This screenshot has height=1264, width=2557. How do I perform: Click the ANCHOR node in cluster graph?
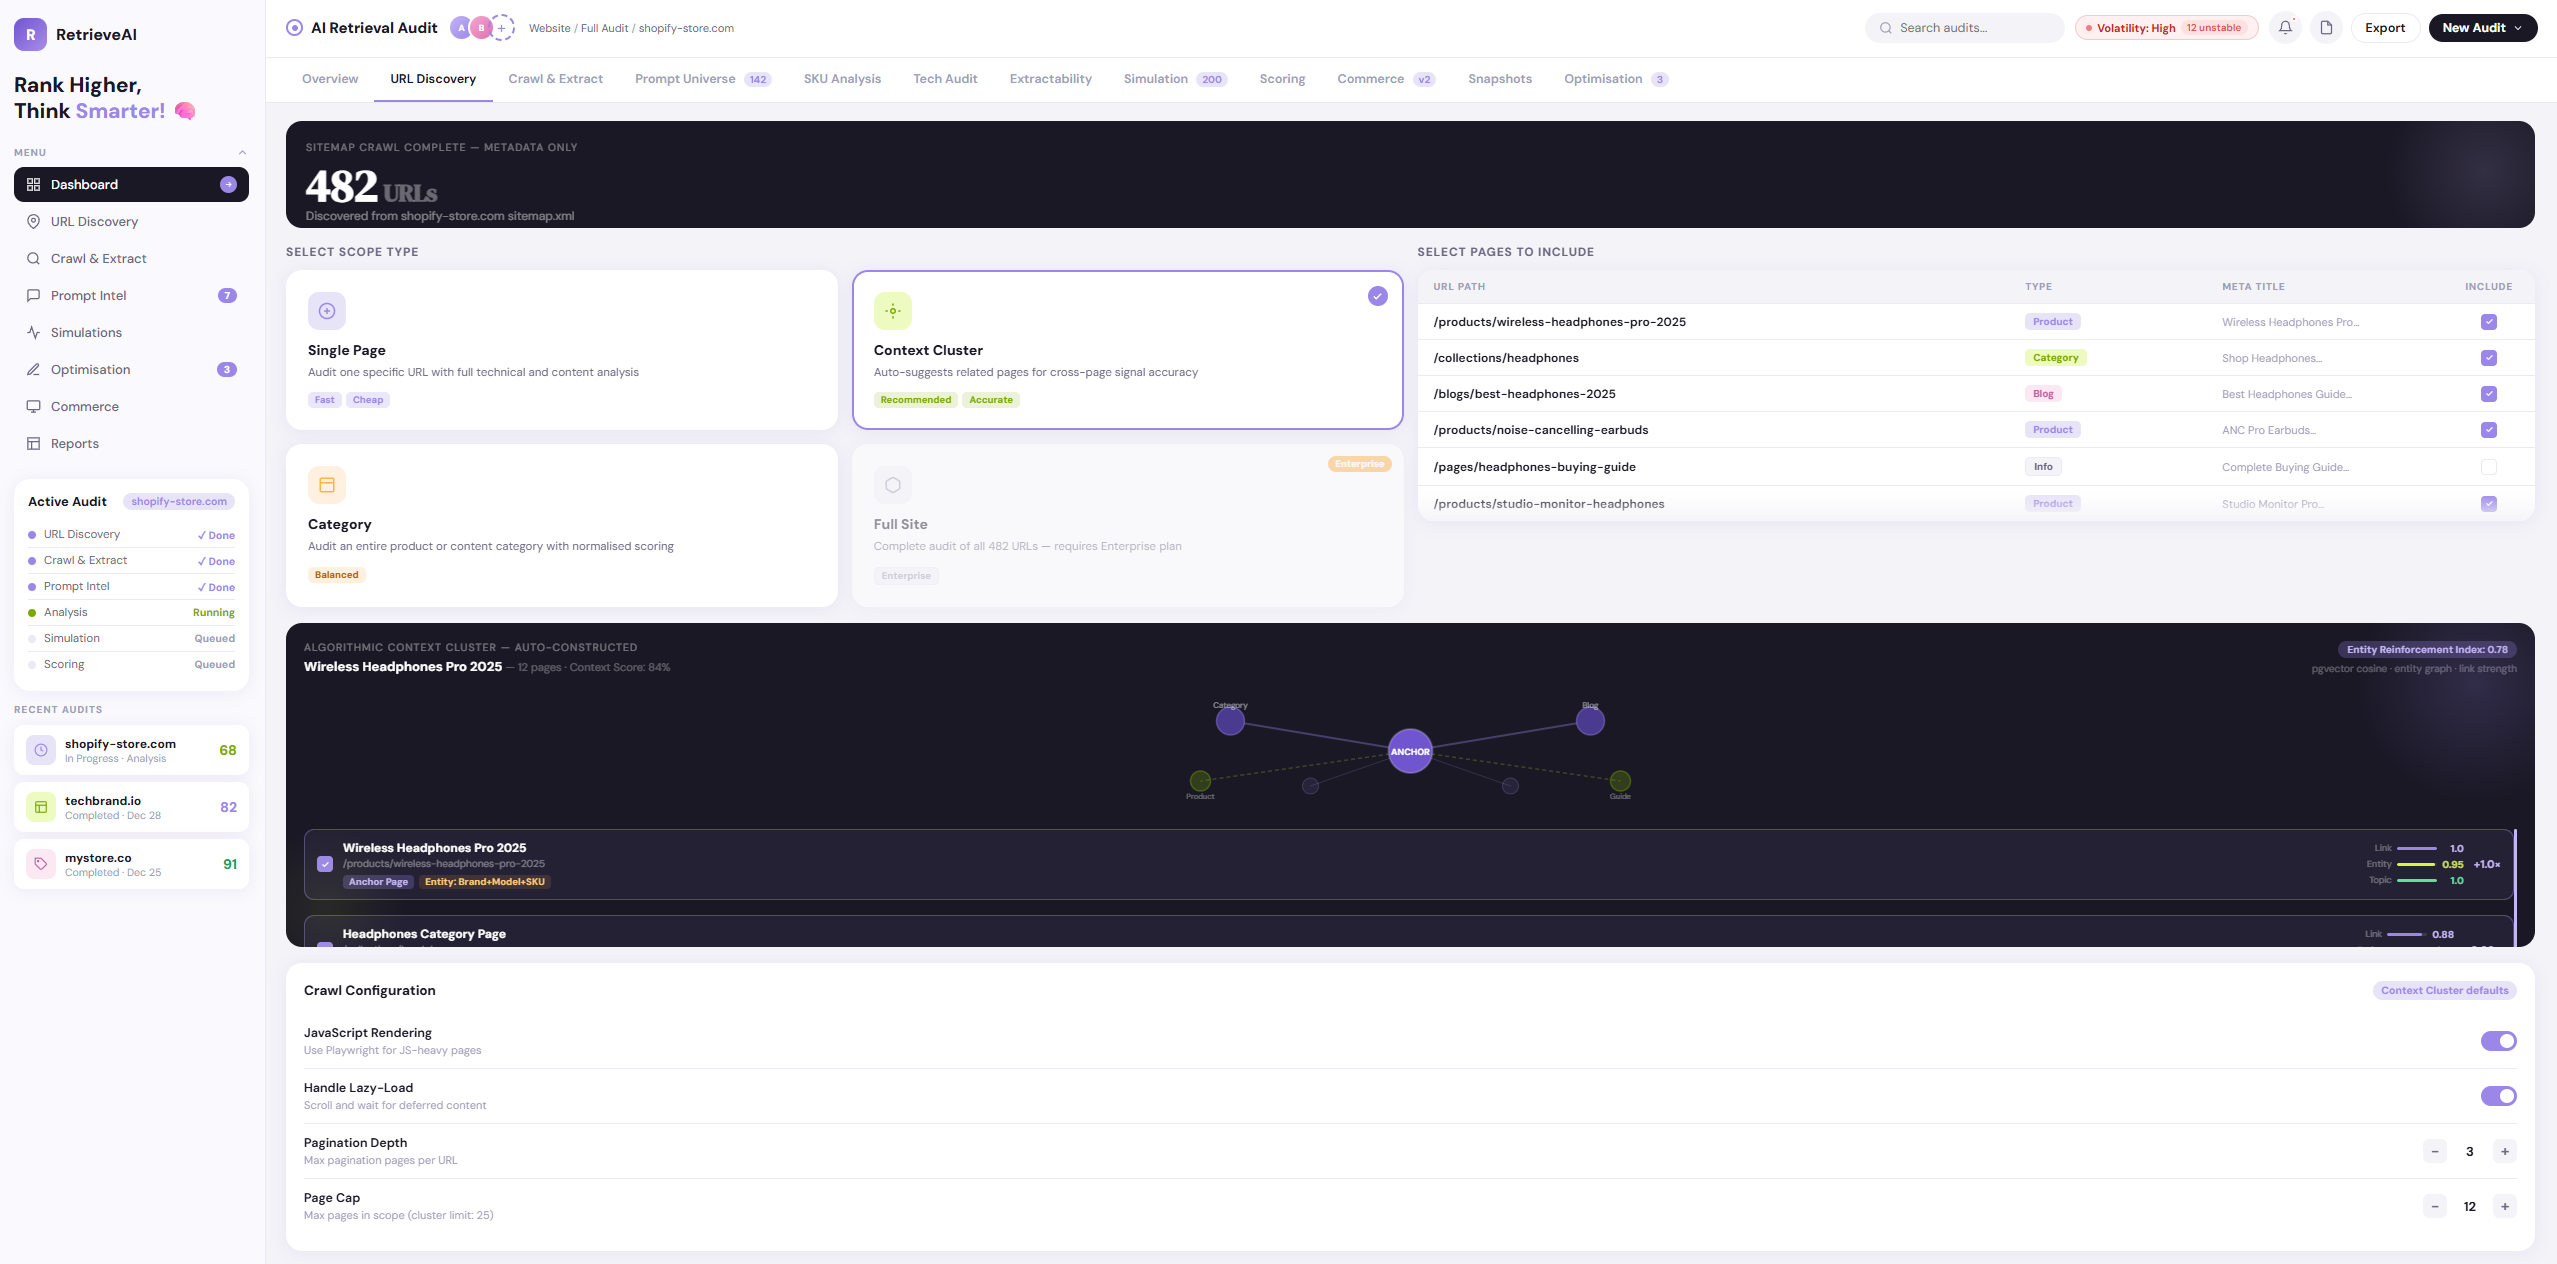click(x=1410, y=751)
